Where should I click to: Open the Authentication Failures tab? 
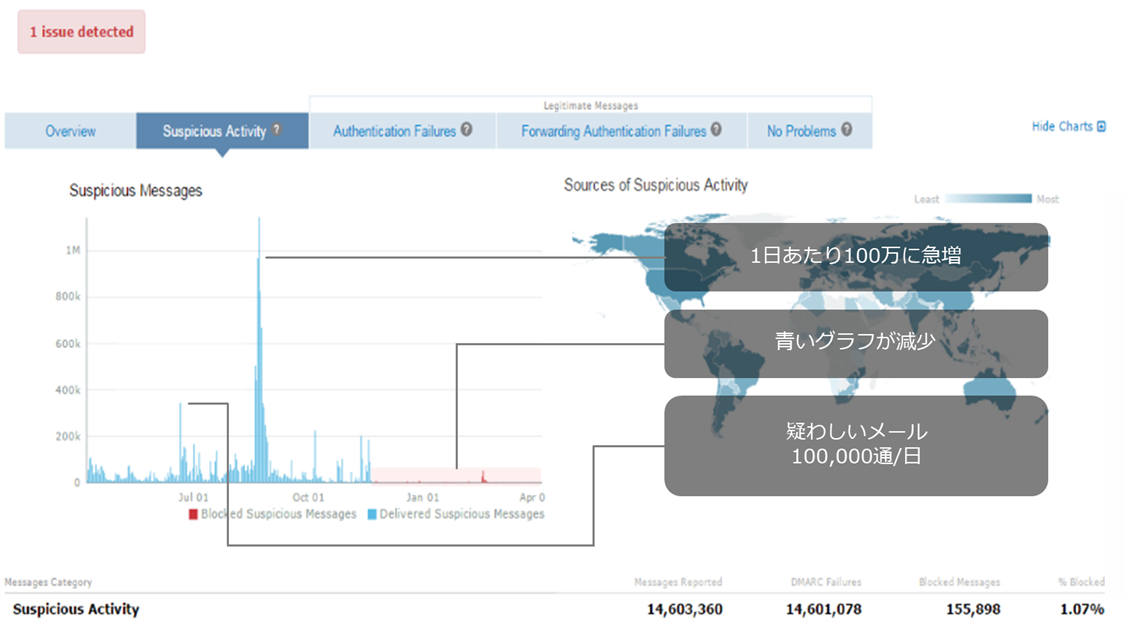pyautogui.click(x=394, y=131)
